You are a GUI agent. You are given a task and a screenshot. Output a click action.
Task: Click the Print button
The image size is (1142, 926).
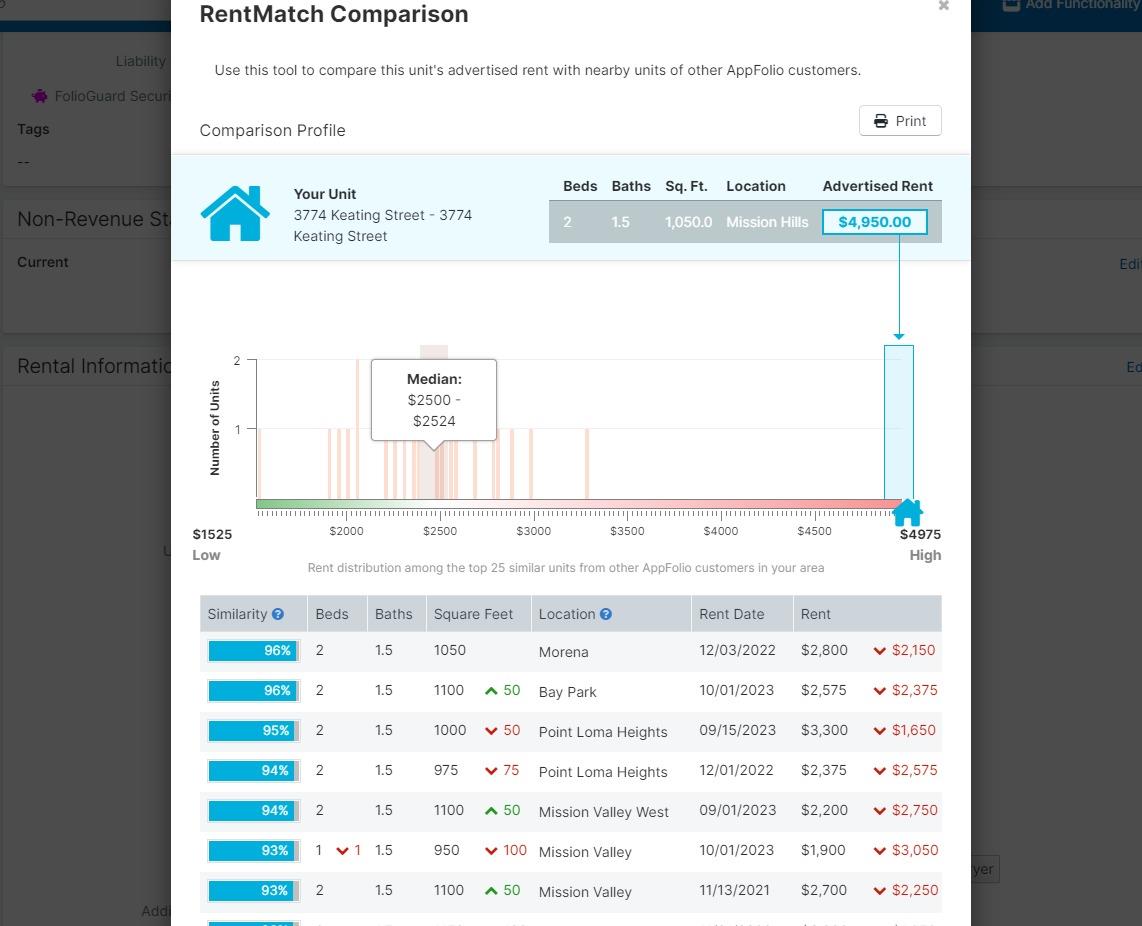click(x=900, y=121)
